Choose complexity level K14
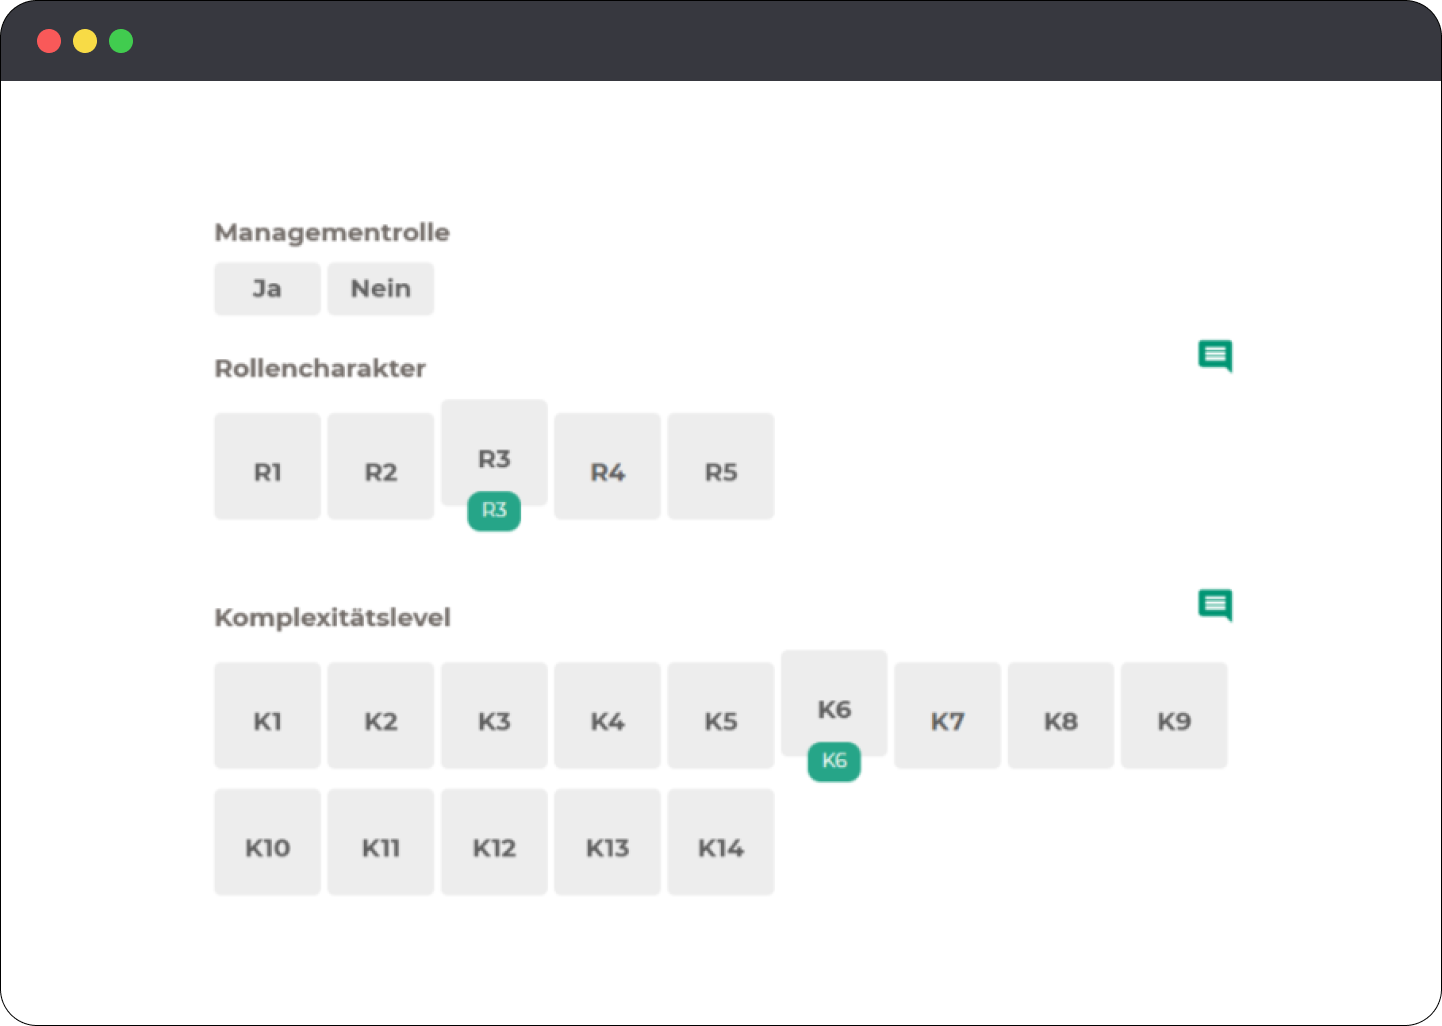The height and width of the screenshot is (1026, 1442). coord(720,843)
